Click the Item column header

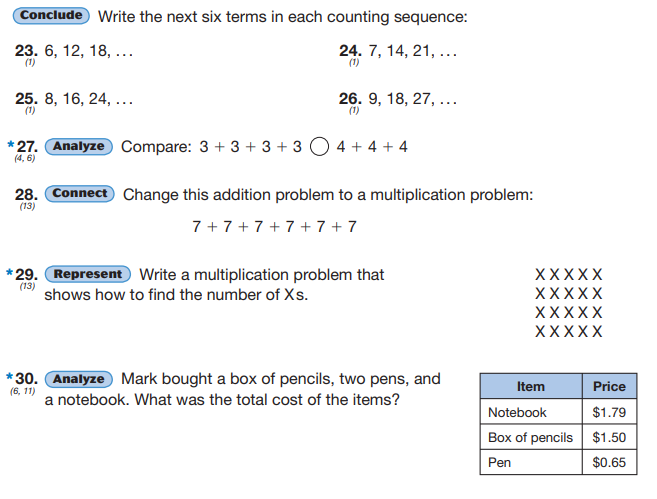click(x=530, y=386)
